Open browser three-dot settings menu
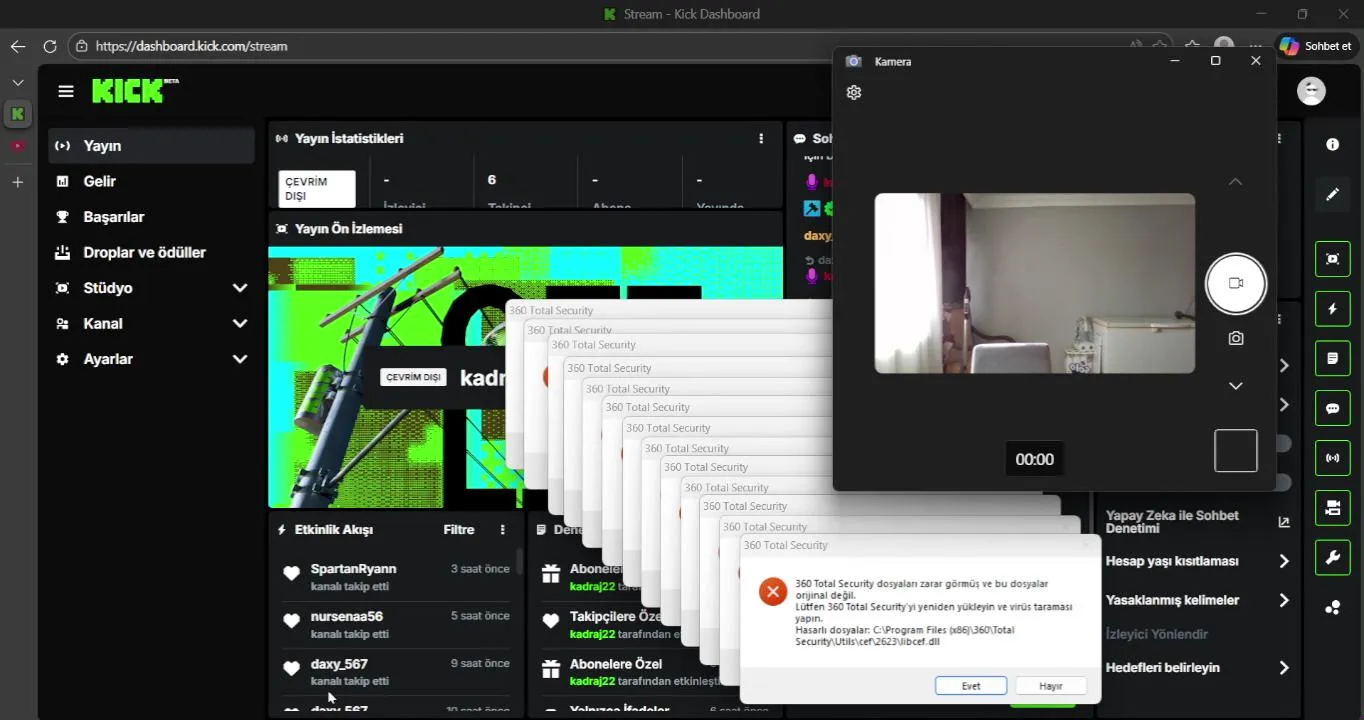The width and height of the screenshot is (1364, 720). 1256,46
